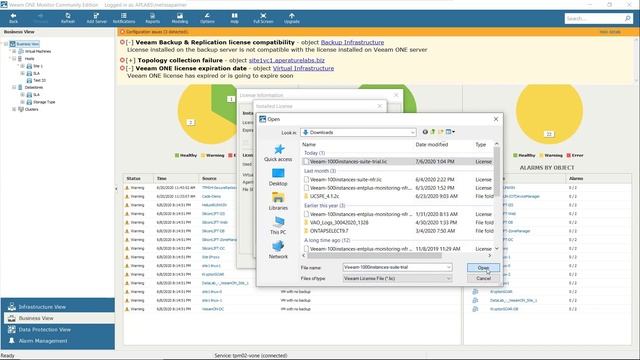Click the Refresh toolbar icon
Screen dimensions: 640x360
coord(68,18)
